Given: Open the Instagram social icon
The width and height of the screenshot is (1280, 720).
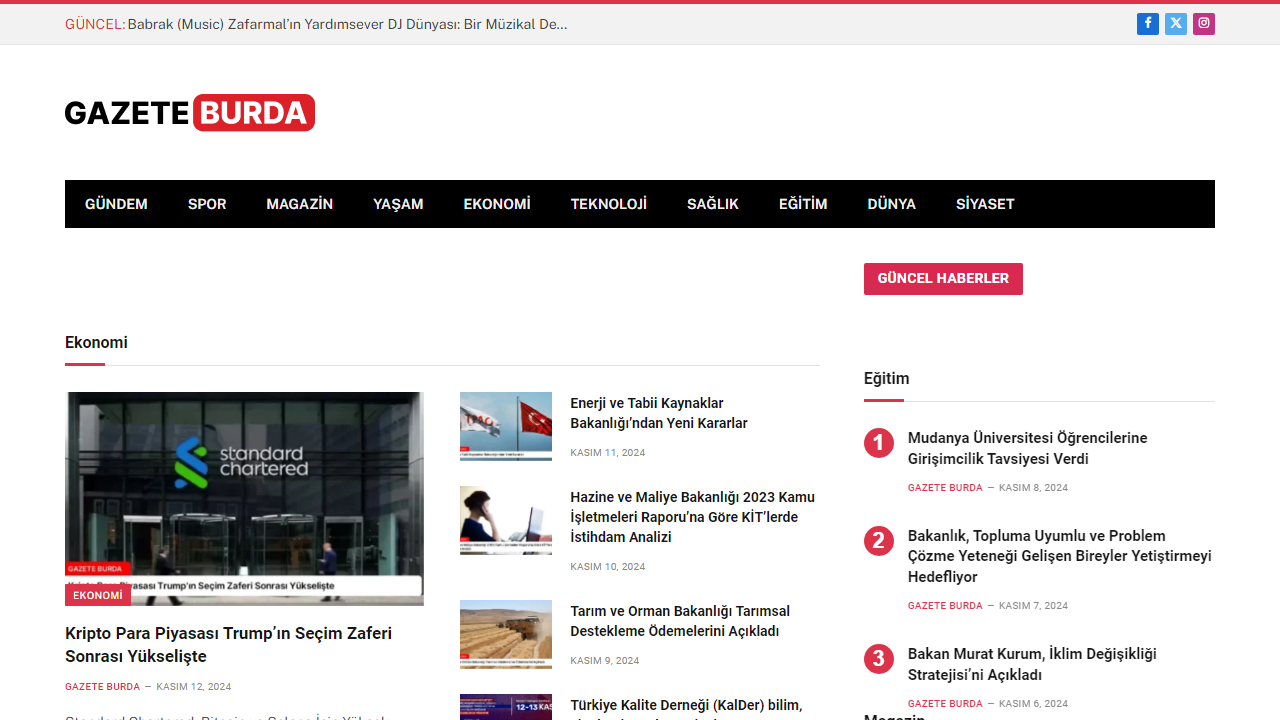Looking at the screenshot, I should pos(1204,24).
